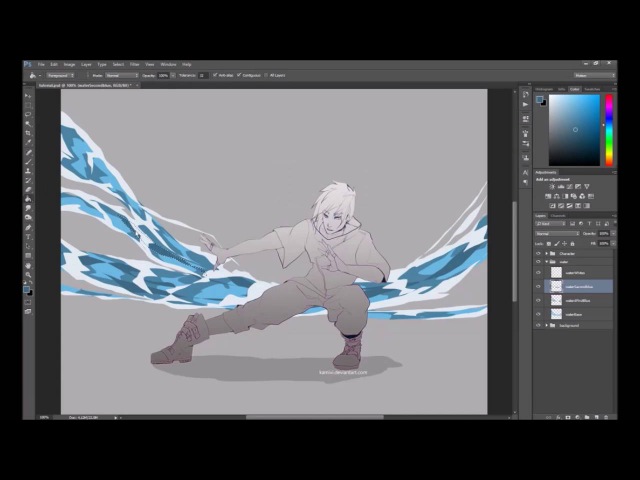
Task: Enable the All Layers checkbox
Action: point(266,75)
